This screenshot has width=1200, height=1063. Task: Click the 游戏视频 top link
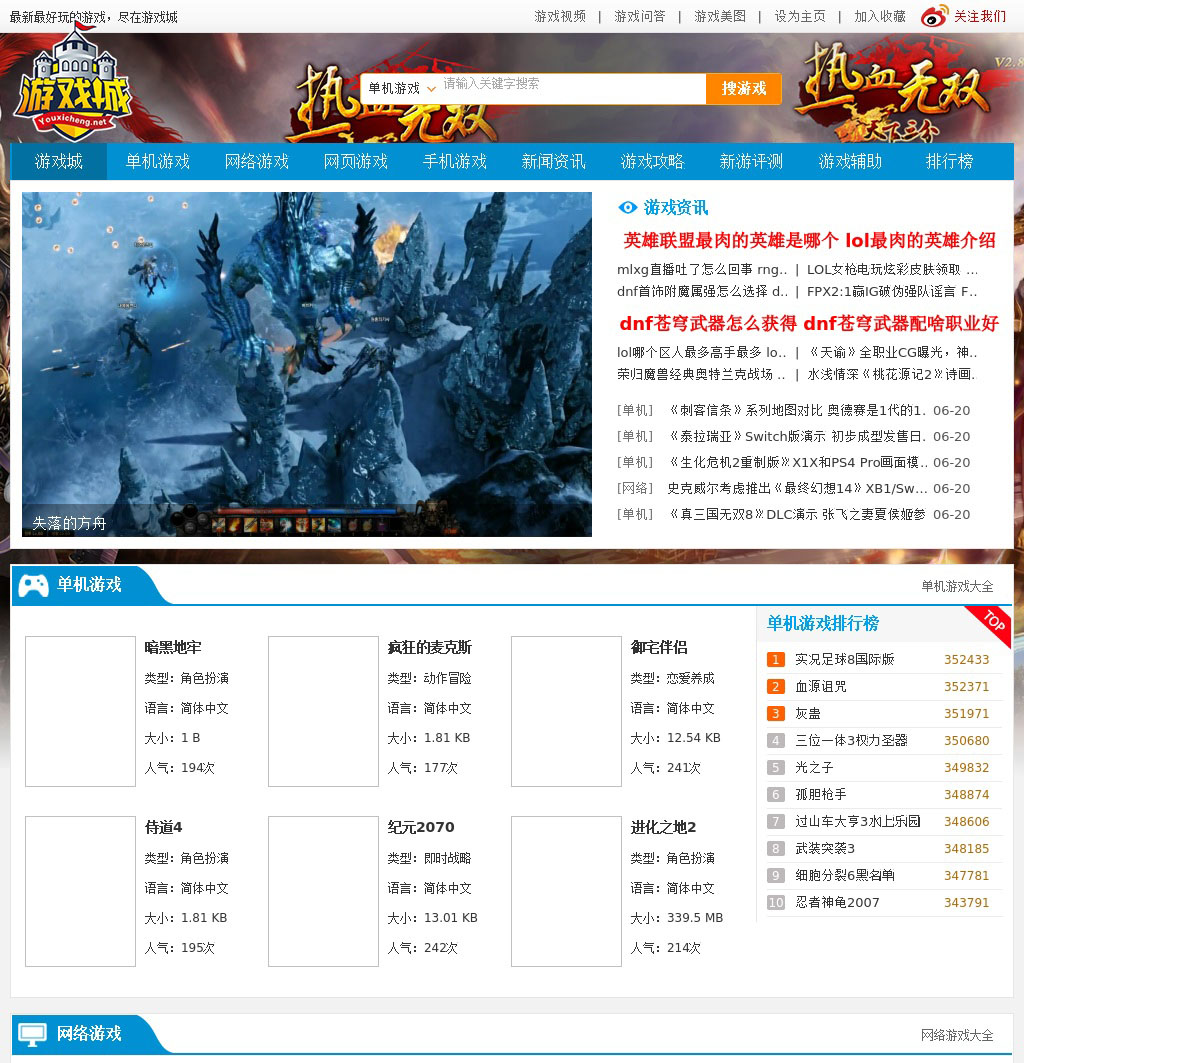[560, 16]
